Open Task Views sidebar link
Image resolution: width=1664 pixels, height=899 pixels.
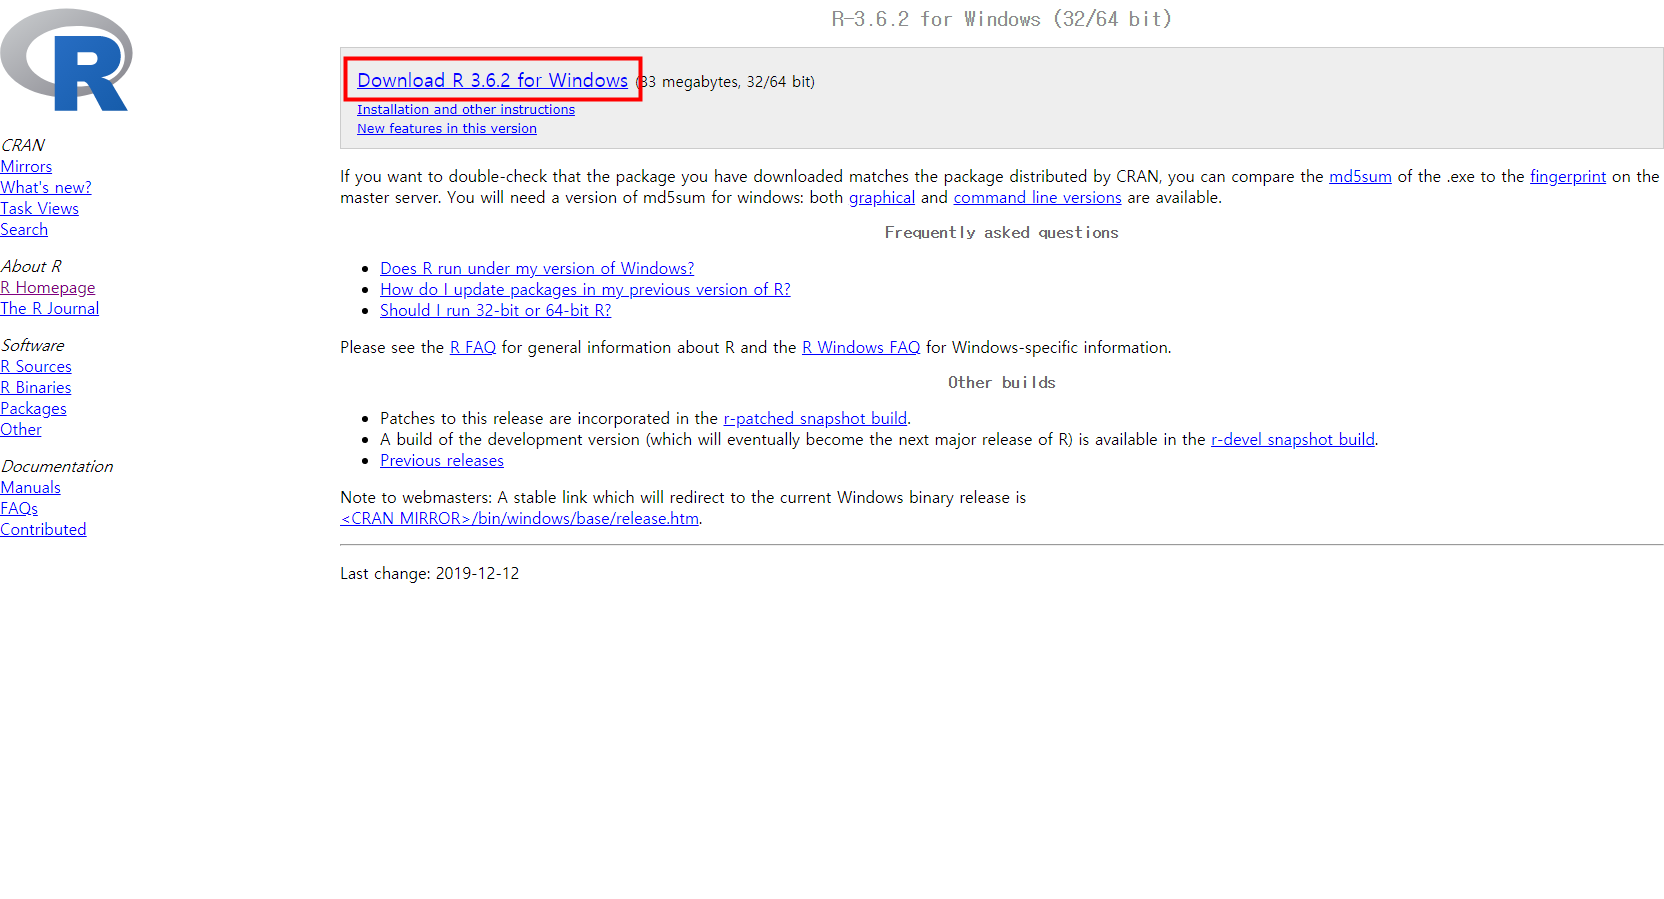[x=39, y=208]
